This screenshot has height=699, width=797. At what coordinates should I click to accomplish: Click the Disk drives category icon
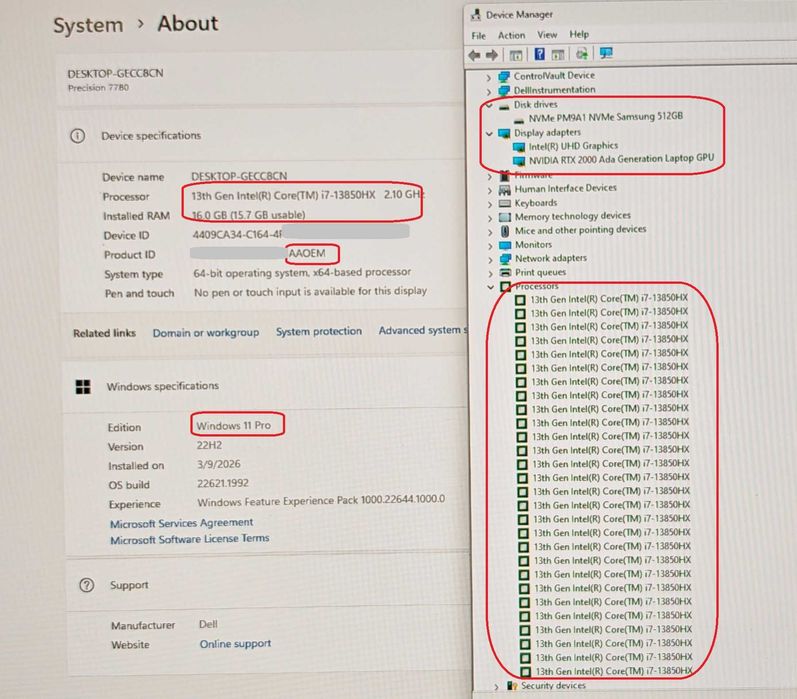tap(504, 106)
